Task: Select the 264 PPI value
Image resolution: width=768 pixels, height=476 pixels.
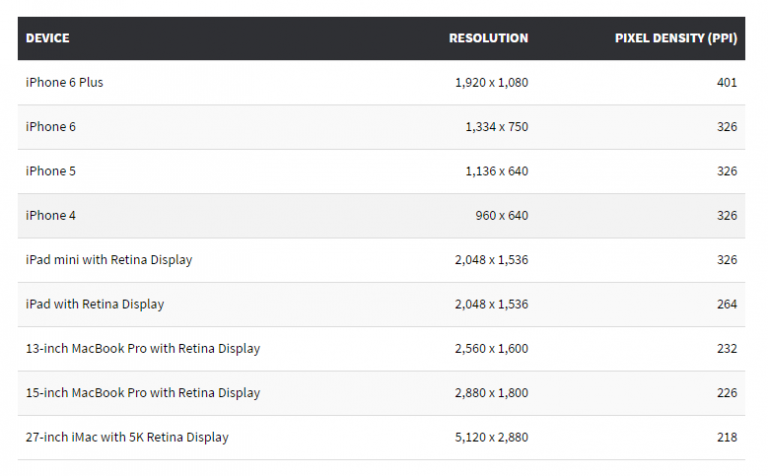Action: tap(727, 304)
